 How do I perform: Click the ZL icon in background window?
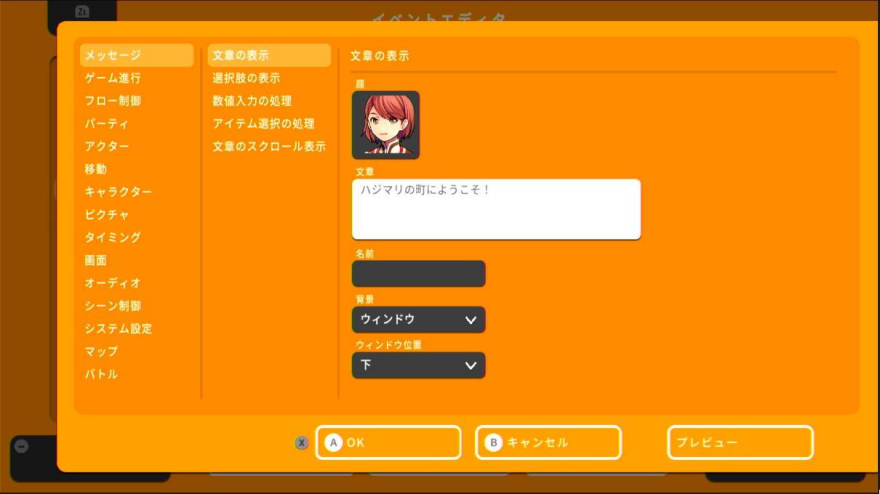82,11
